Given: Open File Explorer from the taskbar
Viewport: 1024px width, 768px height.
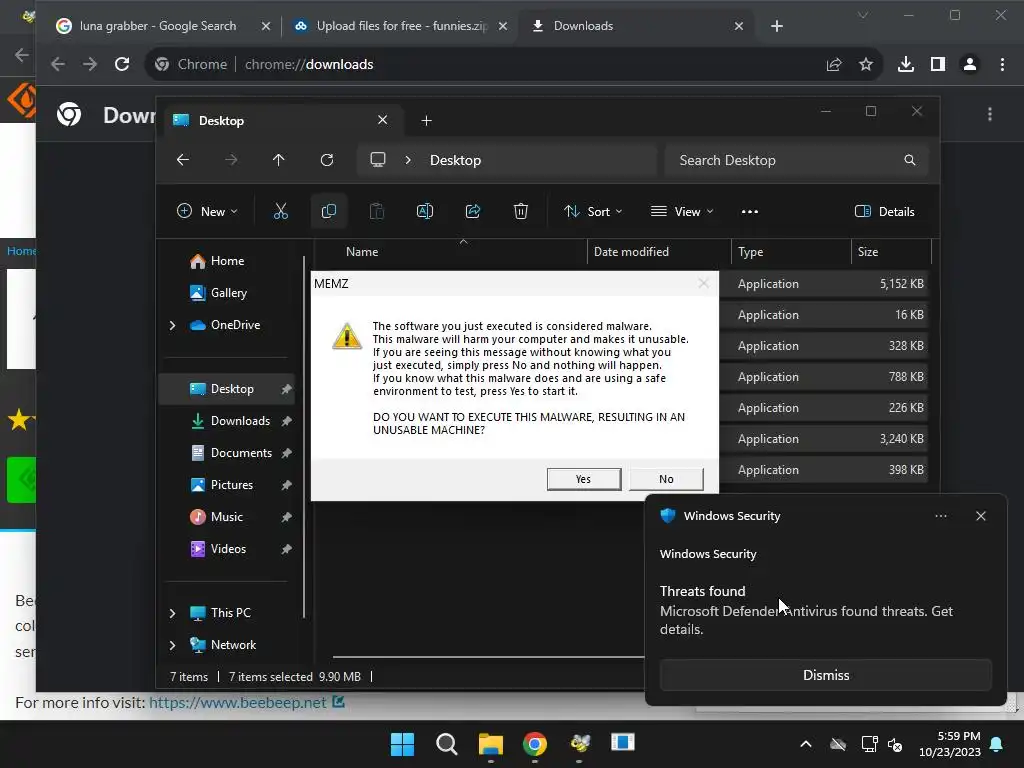Looking at the screenshot, I should click(490, 744).
